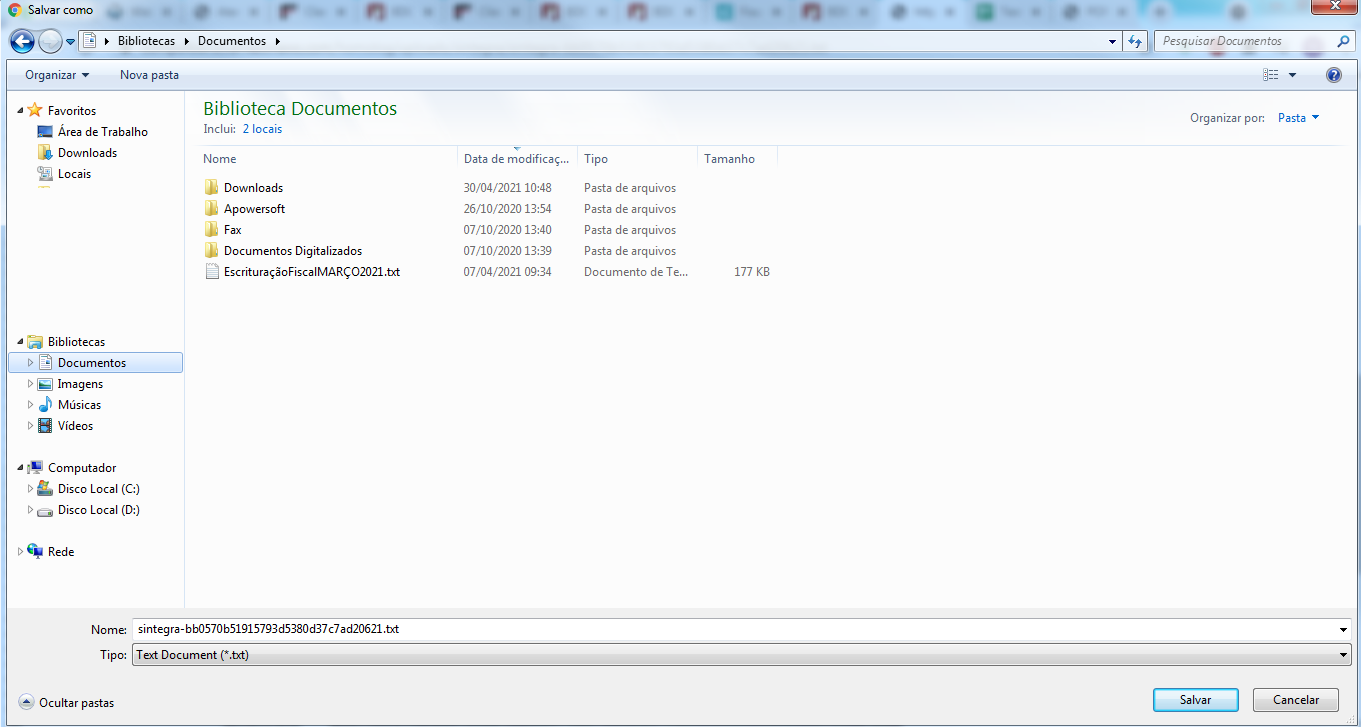Open the Tipo file type dropdown
This screenshot has width=1361, height=727.
[740, 655]
